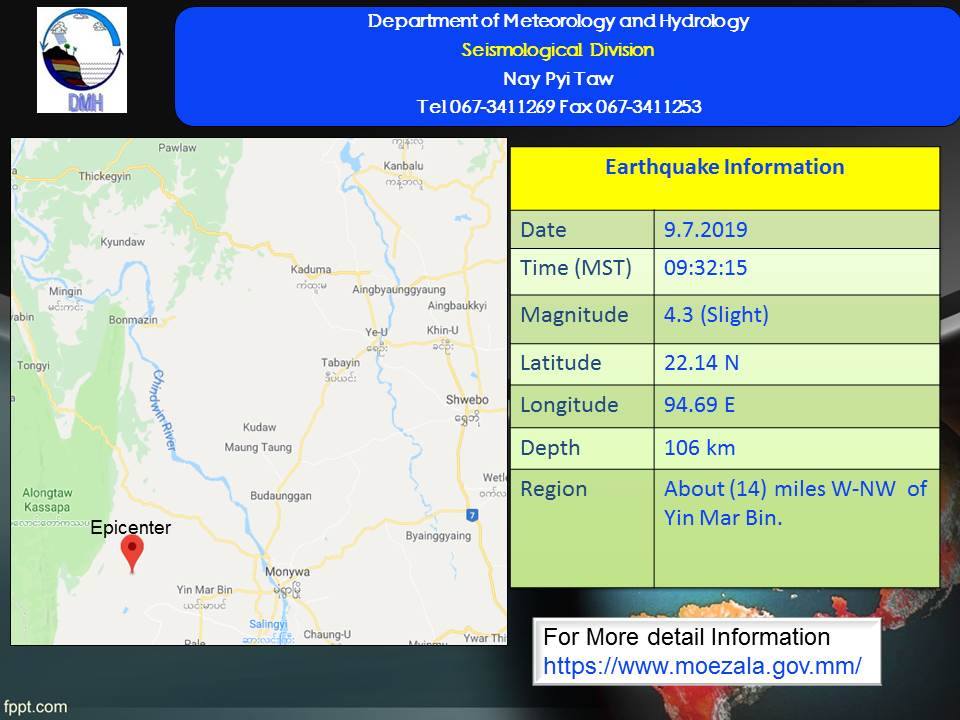Click the 'Depth' row label
This screenshot has height=720, width=960.
coord(550,448)
